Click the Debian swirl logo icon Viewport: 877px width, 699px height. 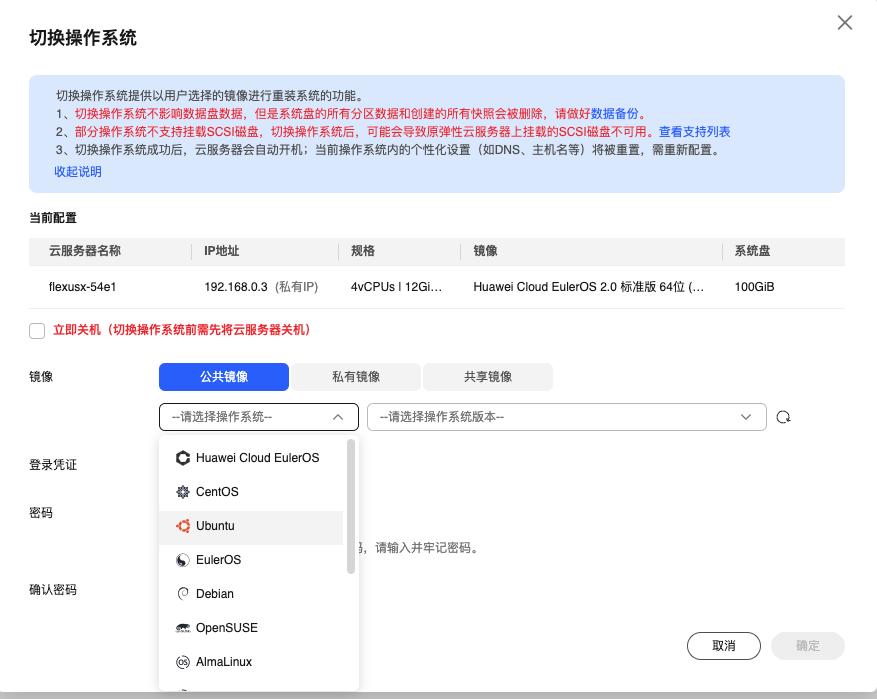[183, 594]
